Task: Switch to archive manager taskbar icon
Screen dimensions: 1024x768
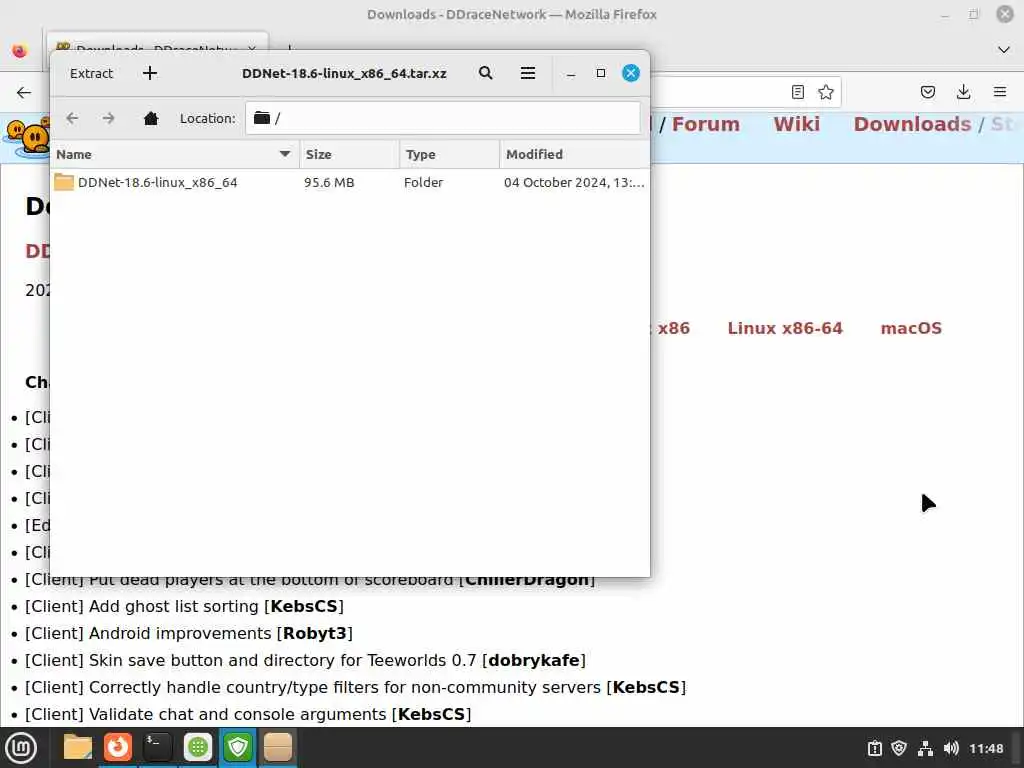Action: 278,748
